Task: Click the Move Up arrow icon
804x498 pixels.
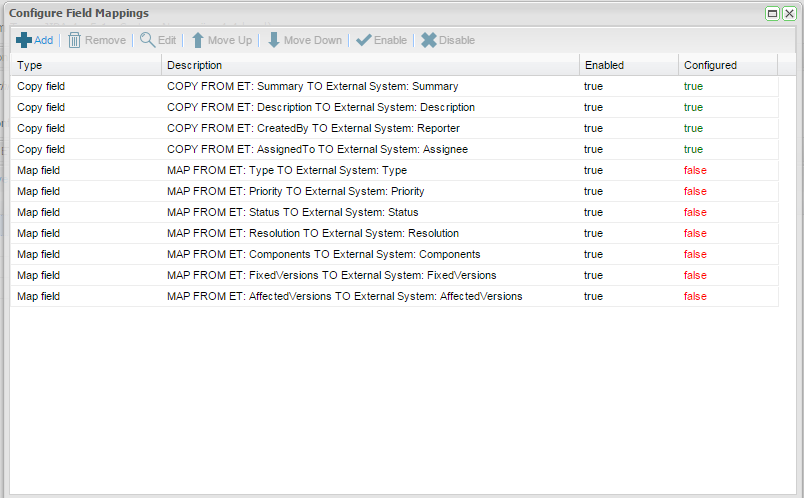Action: coord(198,40)
